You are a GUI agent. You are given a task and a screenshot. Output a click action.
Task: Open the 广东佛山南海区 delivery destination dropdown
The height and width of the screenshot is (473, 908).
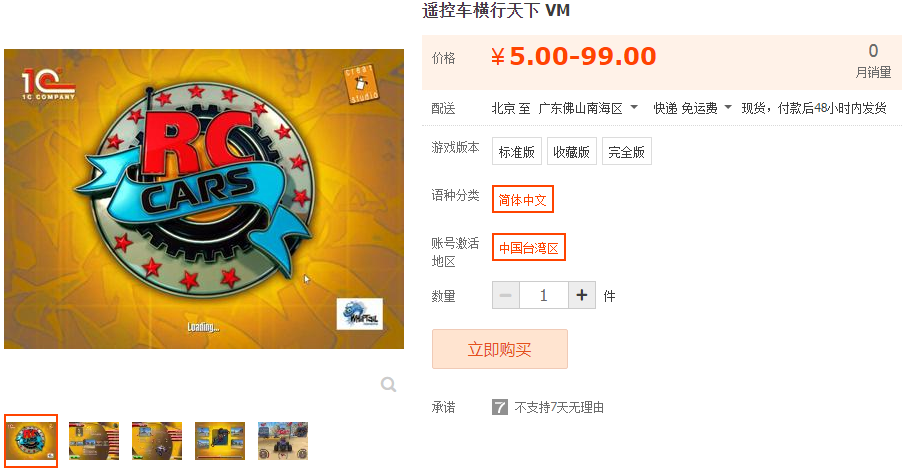pyautogui.click(x=588, y=108)
